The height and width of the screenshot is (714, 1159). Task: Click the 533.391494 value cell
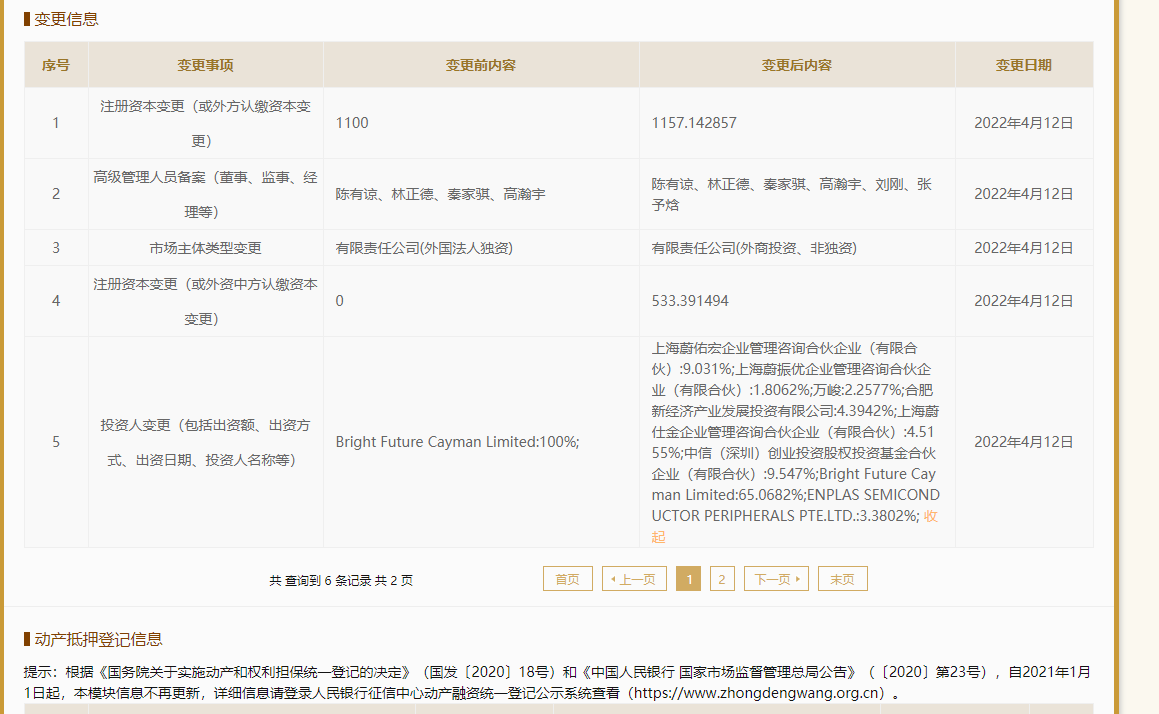(x=690, y=301)
